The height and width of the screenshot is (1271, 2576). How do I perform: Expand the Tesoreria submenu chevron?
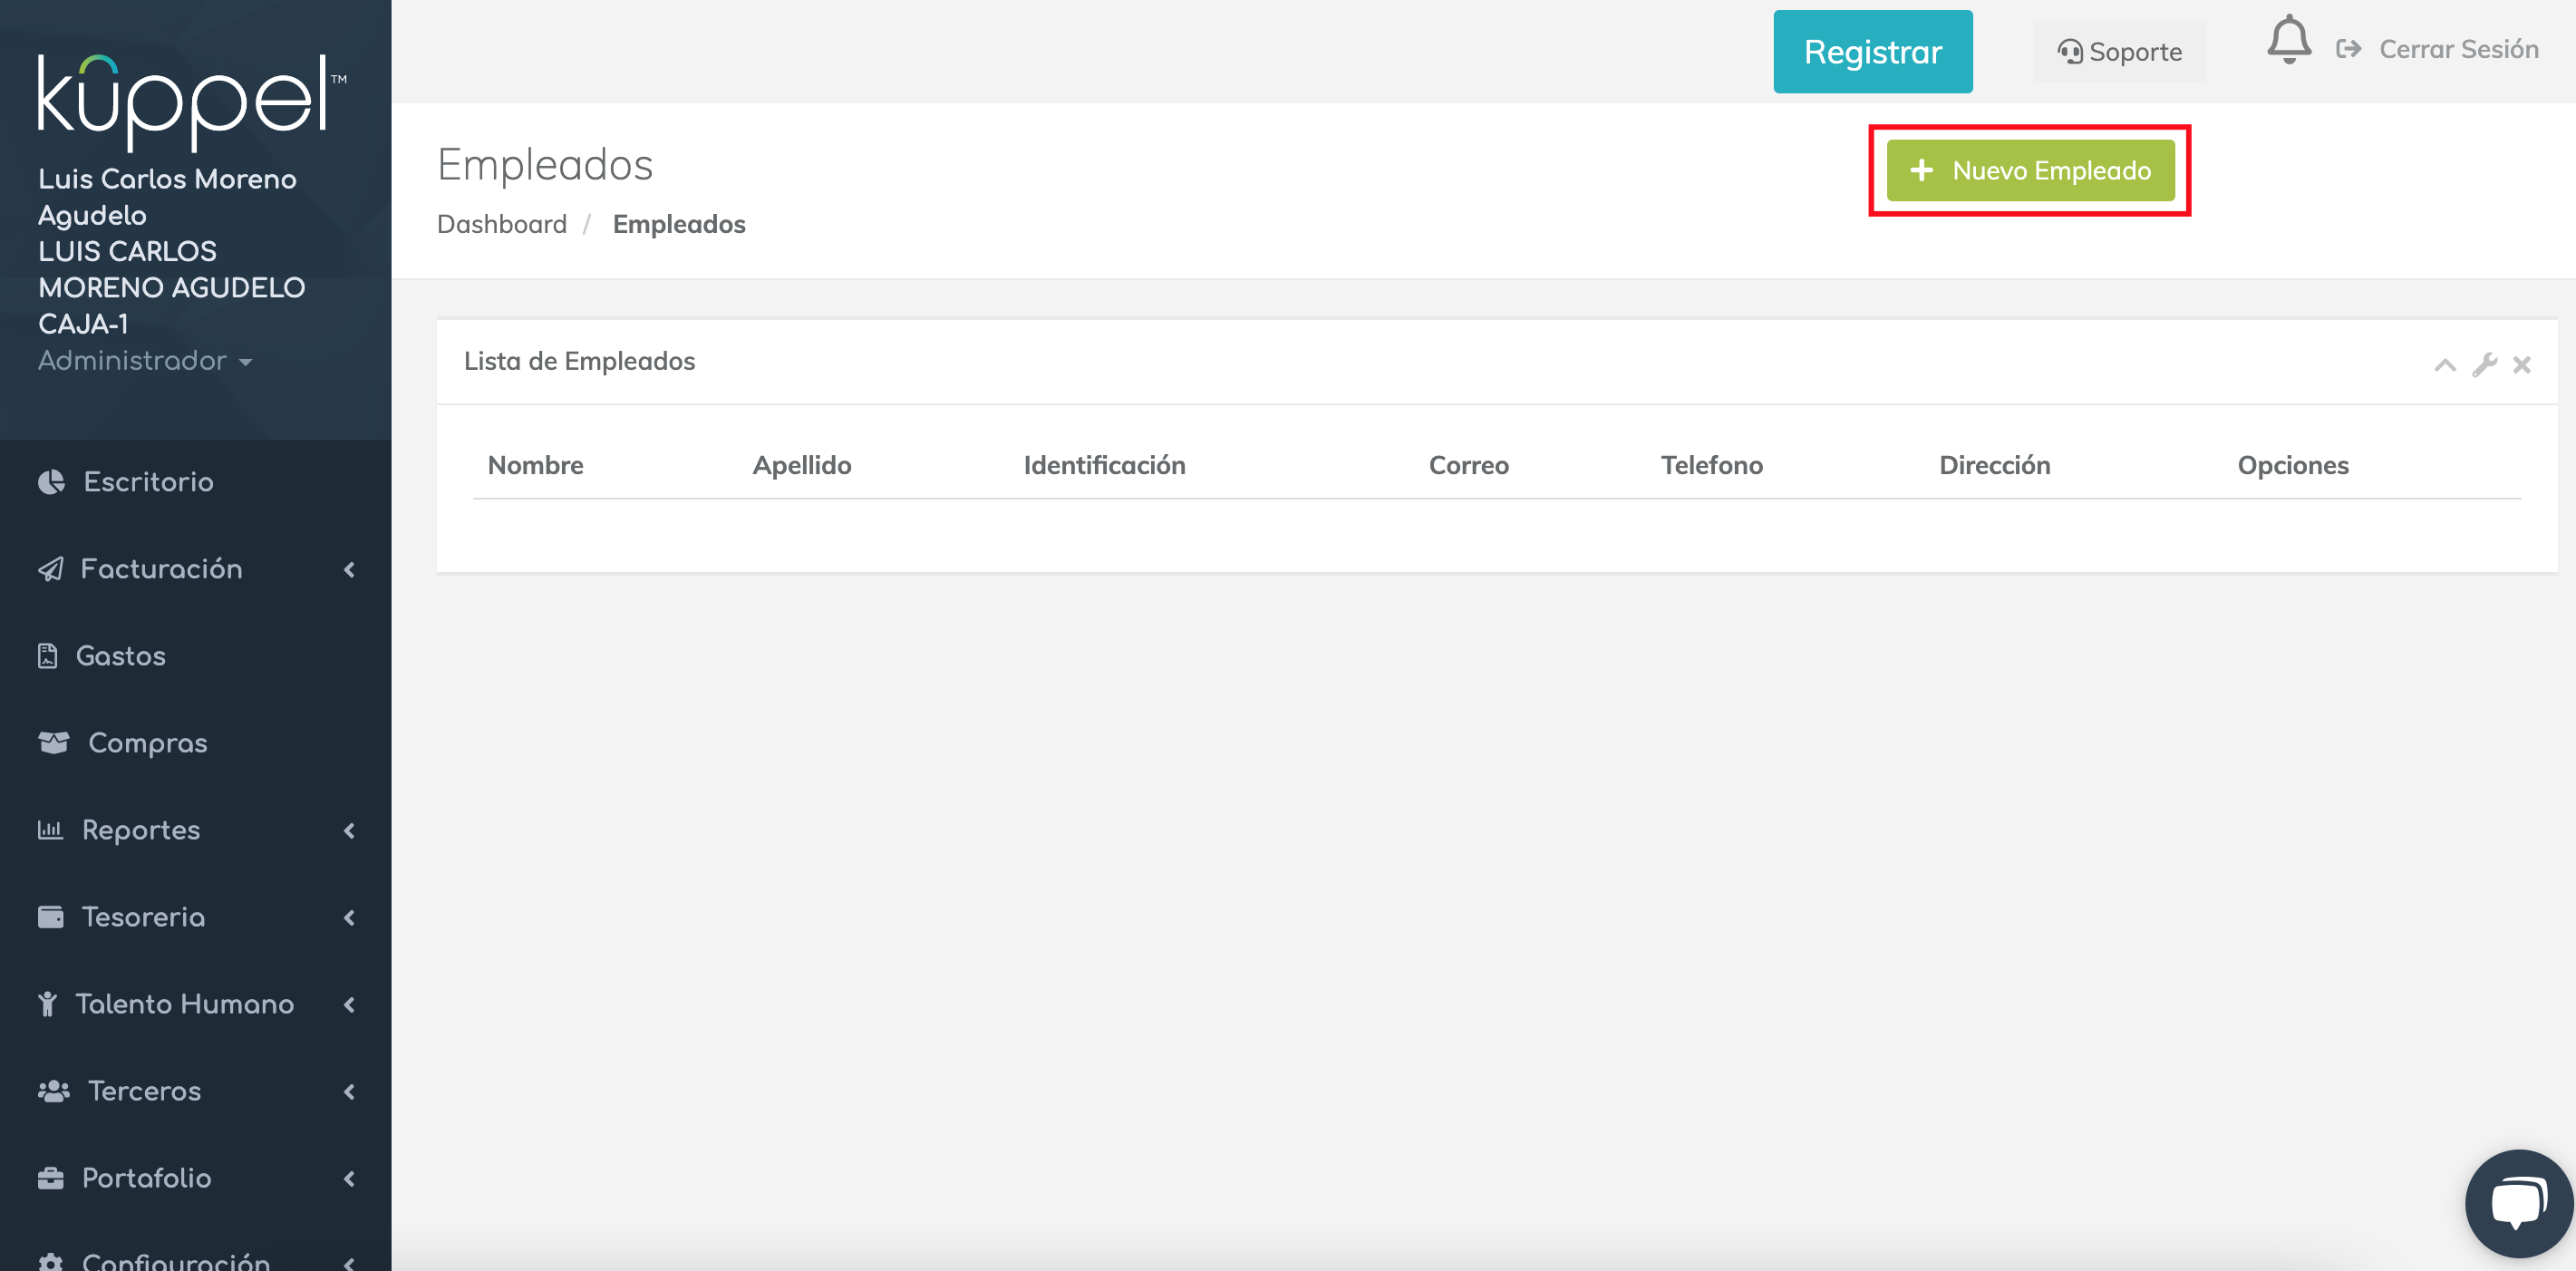point(349,918)
